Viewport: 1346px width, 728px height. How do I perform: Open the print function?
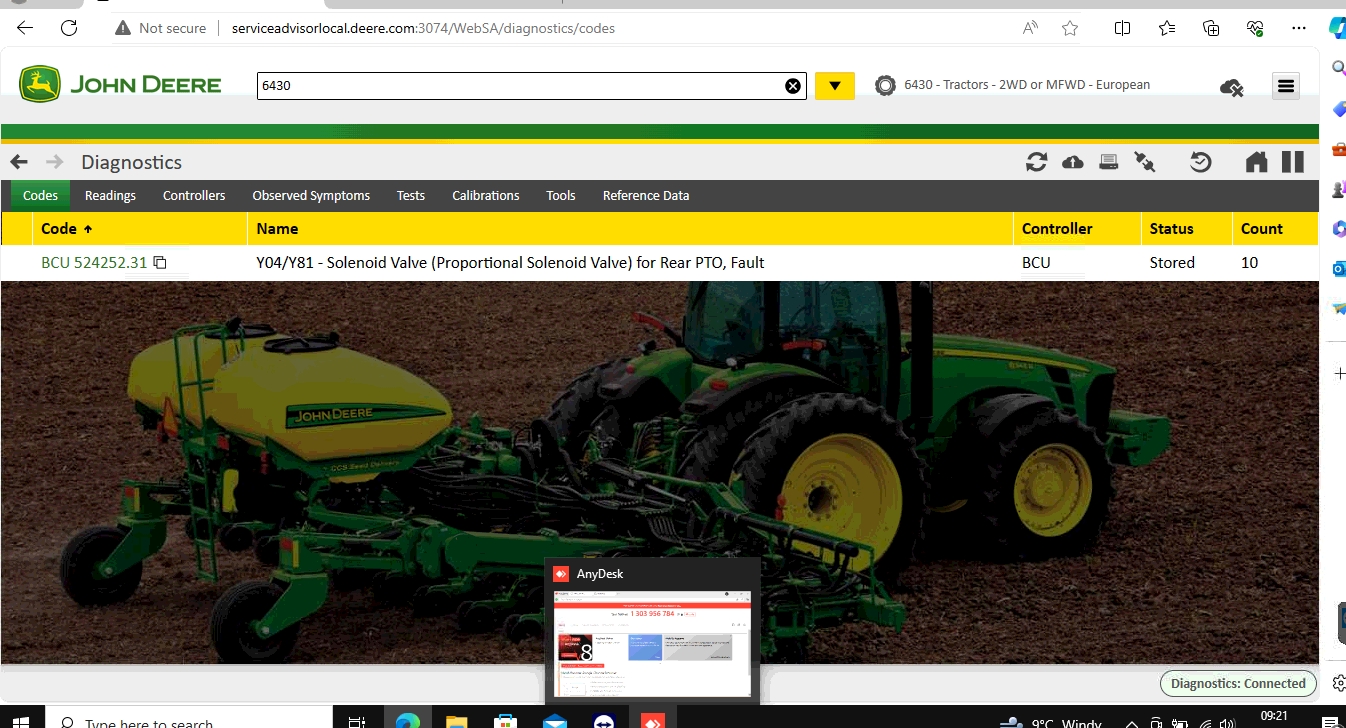(1108, 162)
